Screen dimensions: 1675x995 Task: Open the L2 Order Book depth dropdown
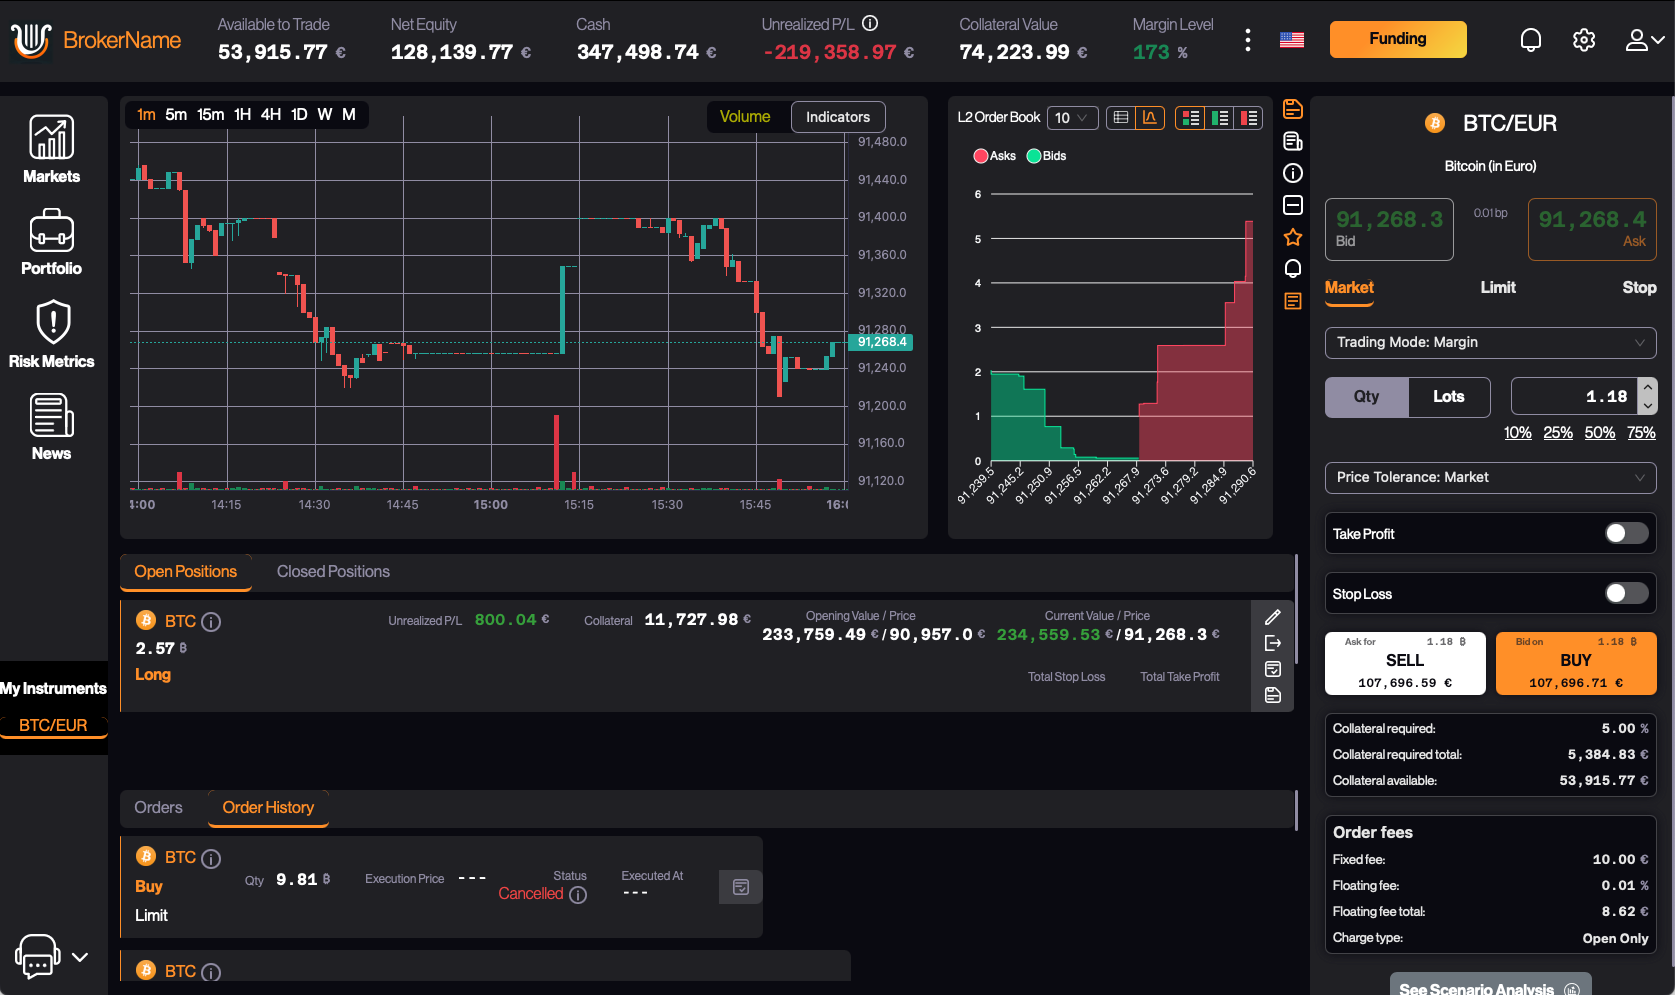tap(1071, 118)
